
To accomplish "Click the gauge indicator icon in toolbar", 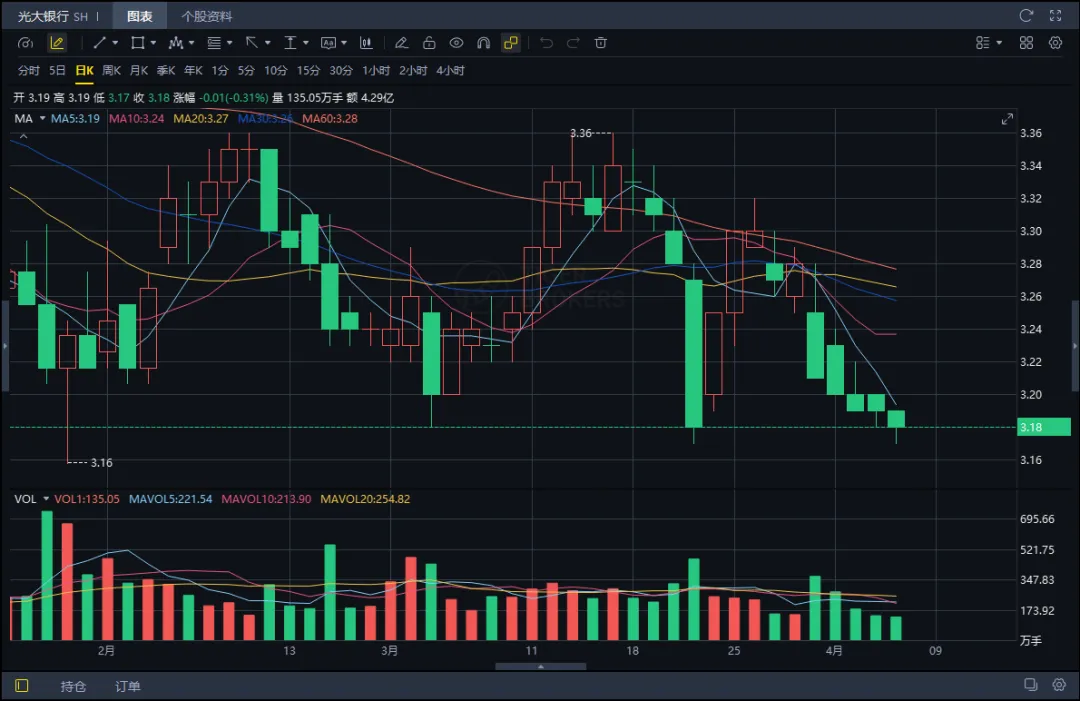I will pyautogui.click(x=25, y=43).
